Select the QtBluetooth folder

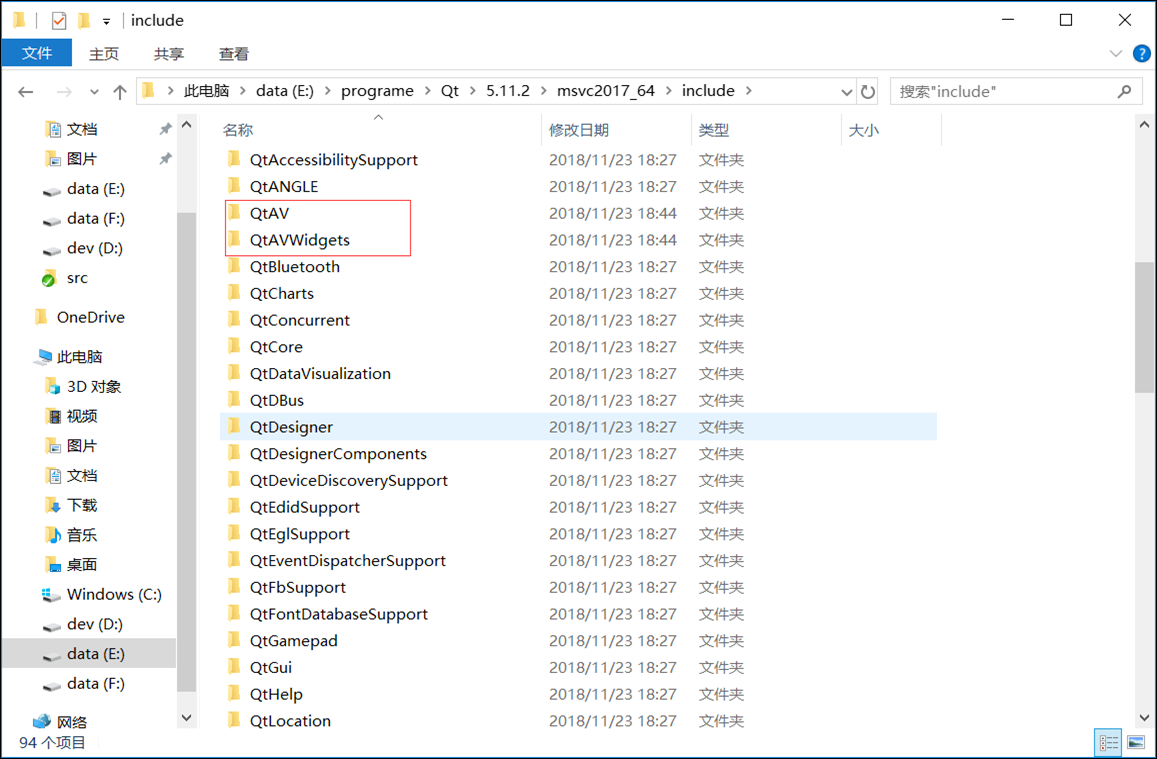point(294,266)
